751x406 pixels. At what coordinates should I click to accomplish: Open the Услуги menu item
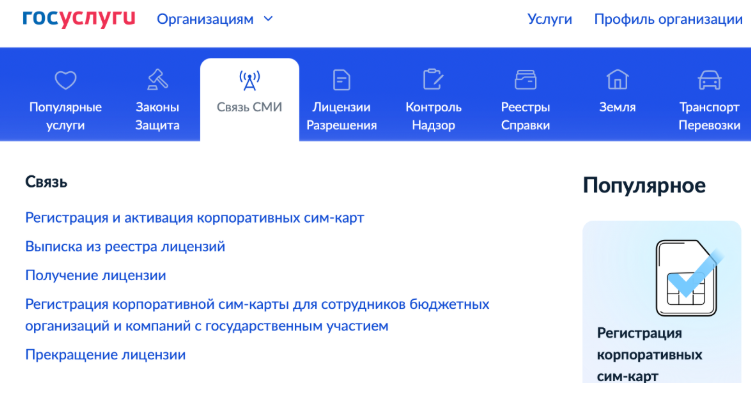[x=549, y=19]
